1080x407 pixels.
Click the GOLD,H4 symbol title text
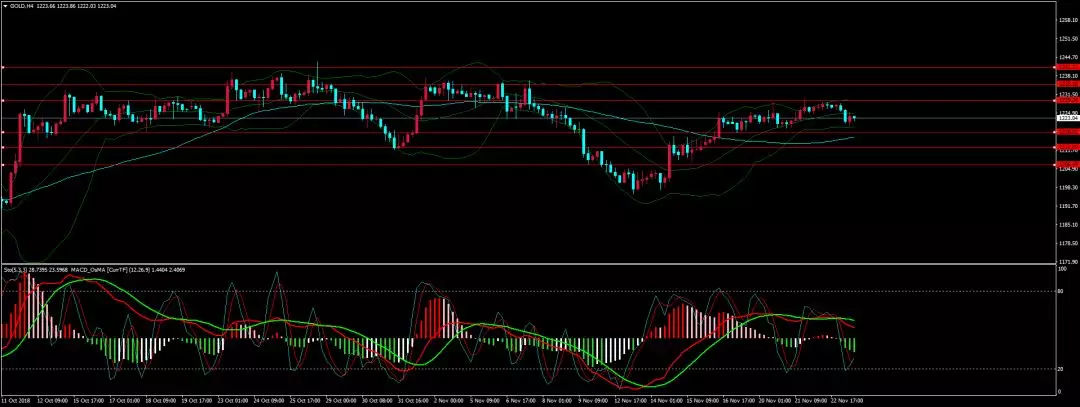click(22, 5)
